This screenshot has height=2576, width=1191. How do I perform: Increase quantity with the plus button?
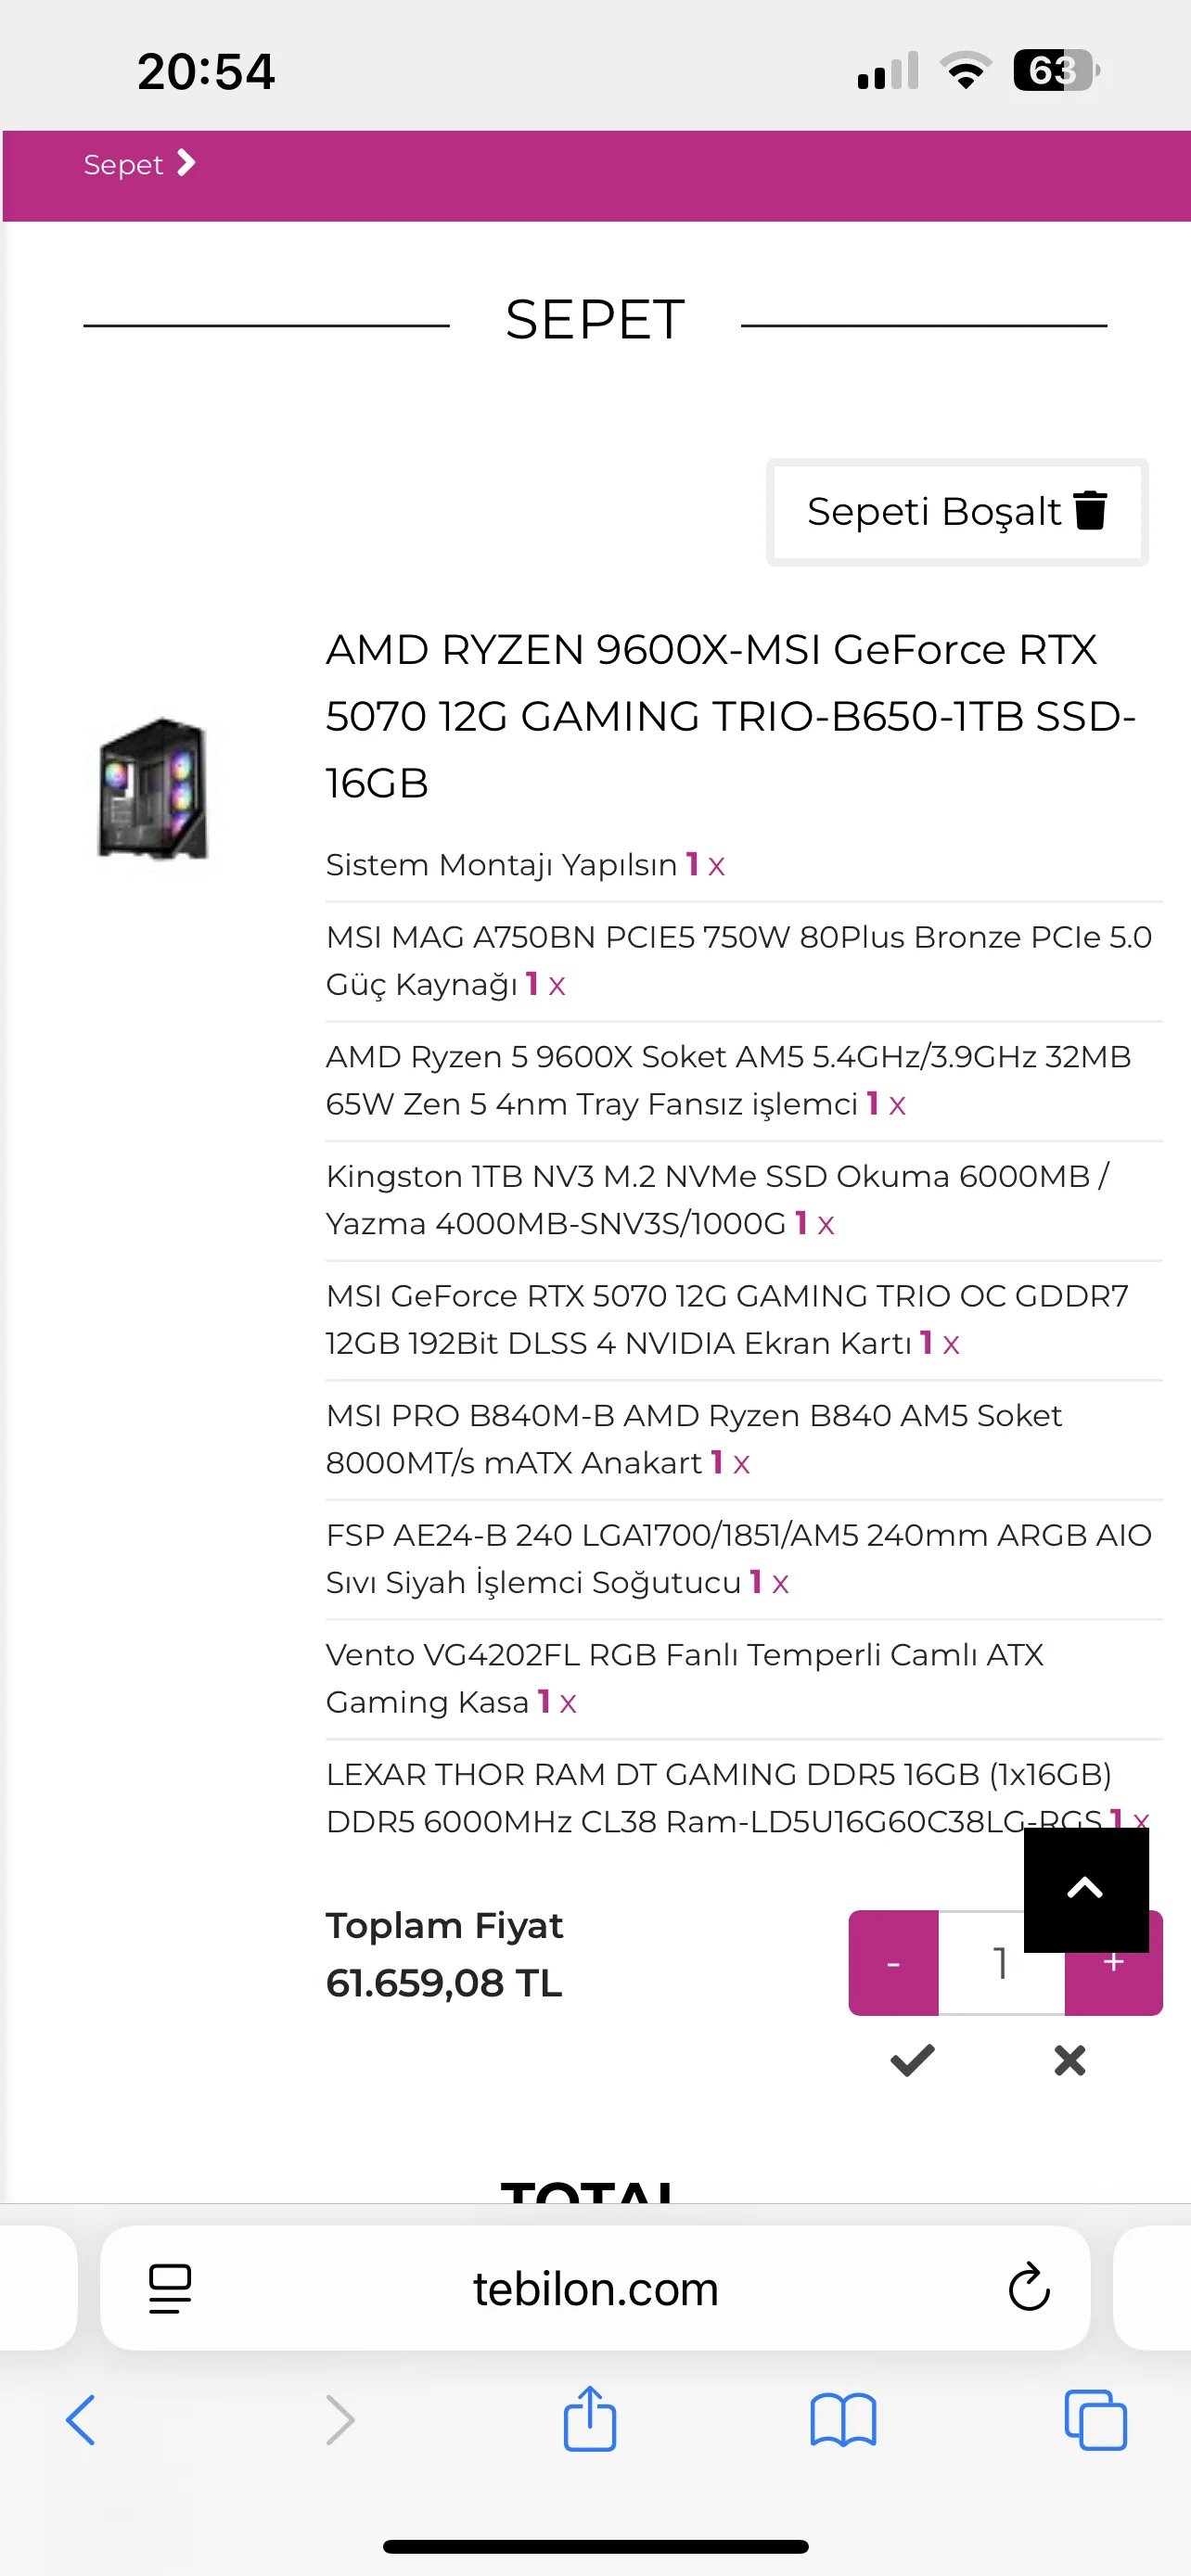(1113, 1983)
